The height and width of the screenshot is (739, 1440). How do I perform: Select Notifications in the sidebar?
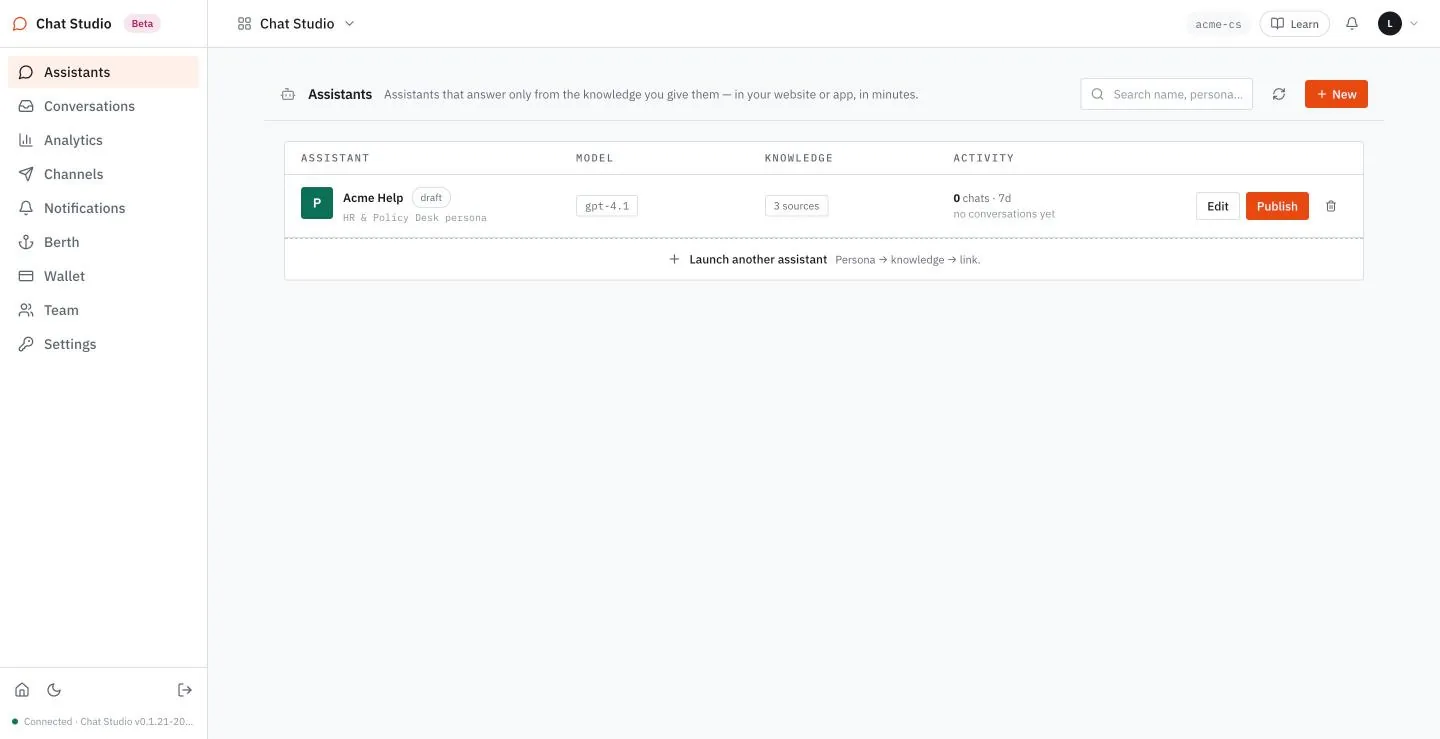click(x=104, y=208)
